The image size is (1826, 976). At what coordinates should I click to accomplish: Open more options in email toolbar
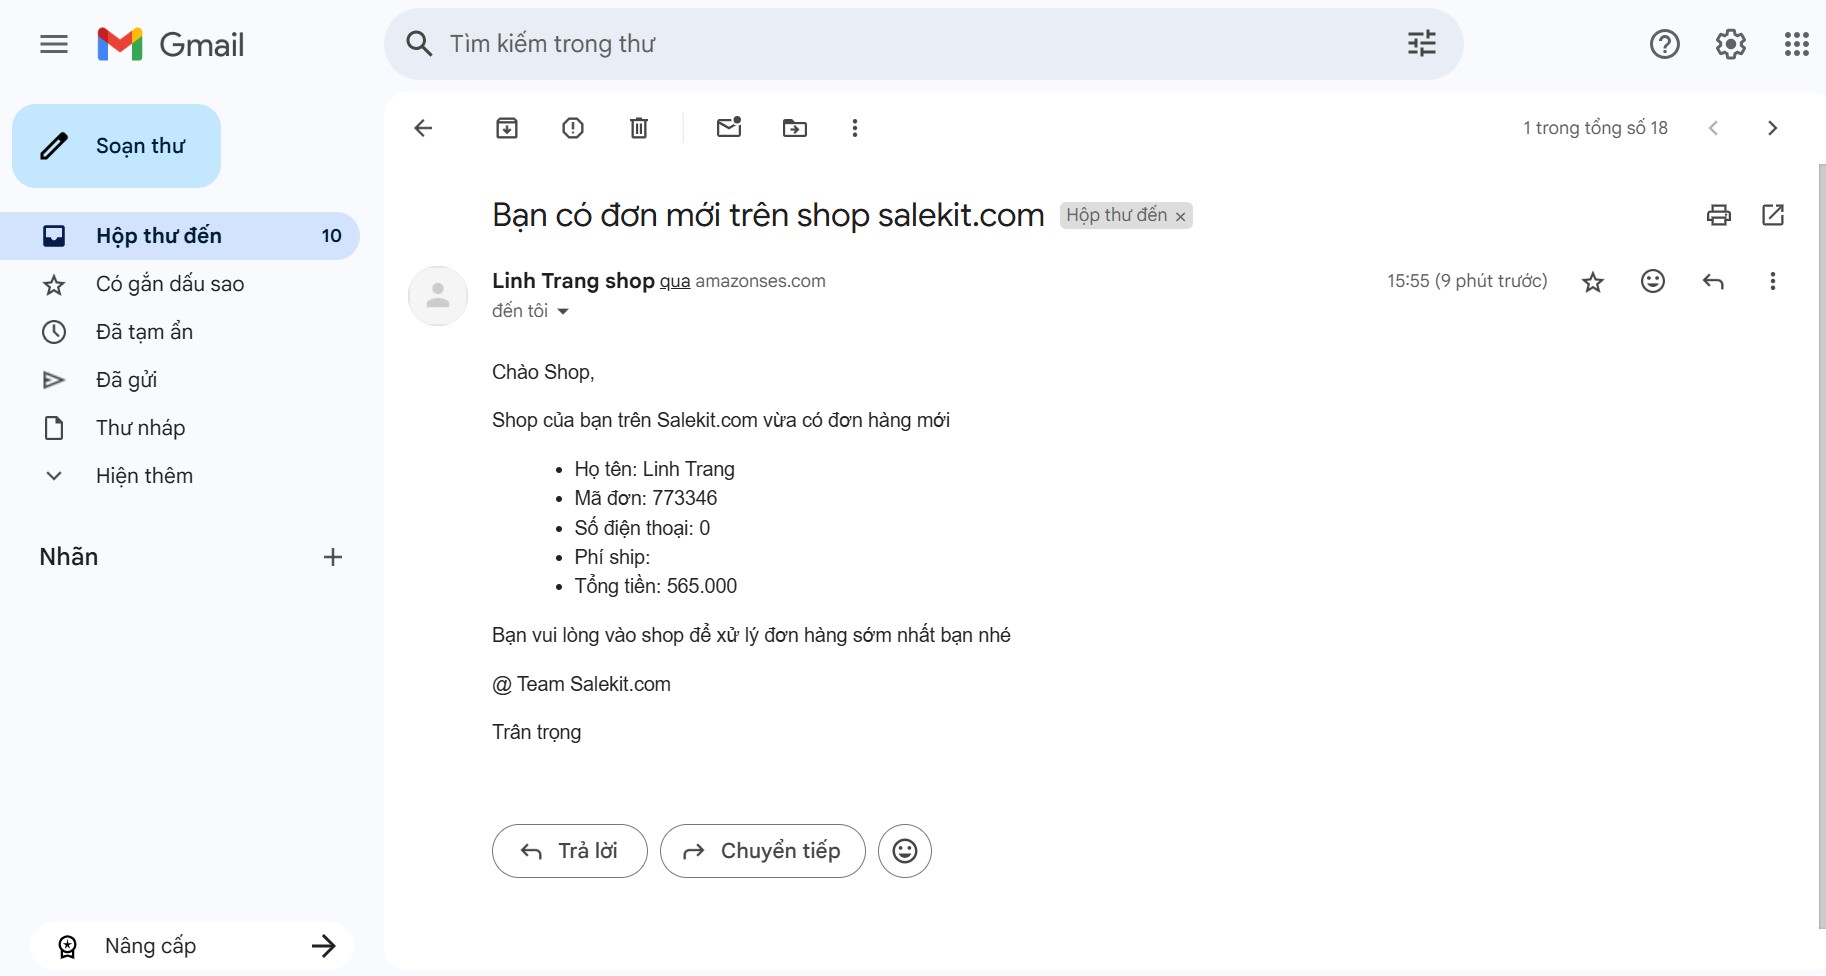click(x=855, y=128)
